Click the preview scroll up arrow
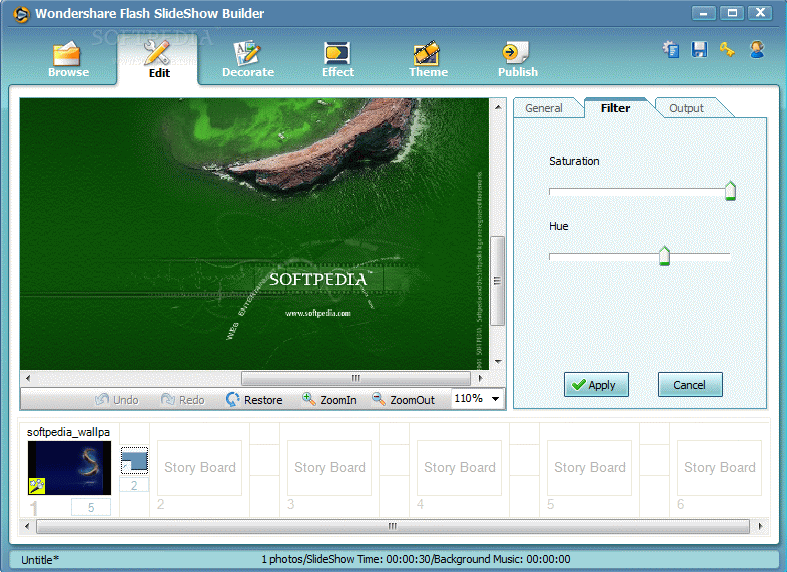Viewport: 787px width, 572px height. click(x=497, y=107)
